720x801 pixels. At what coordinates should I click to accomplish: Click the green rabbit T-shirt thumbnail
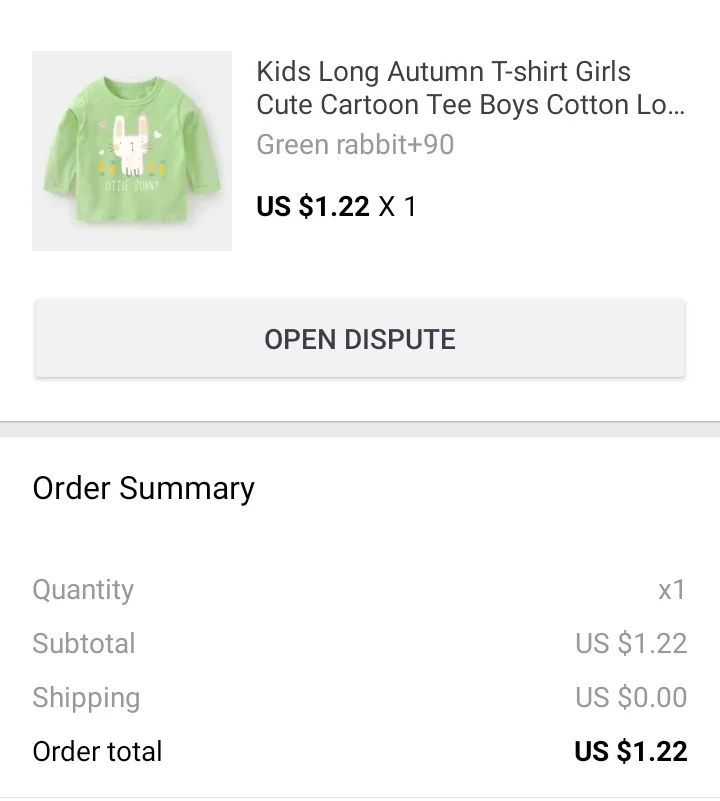coord(132,150)
